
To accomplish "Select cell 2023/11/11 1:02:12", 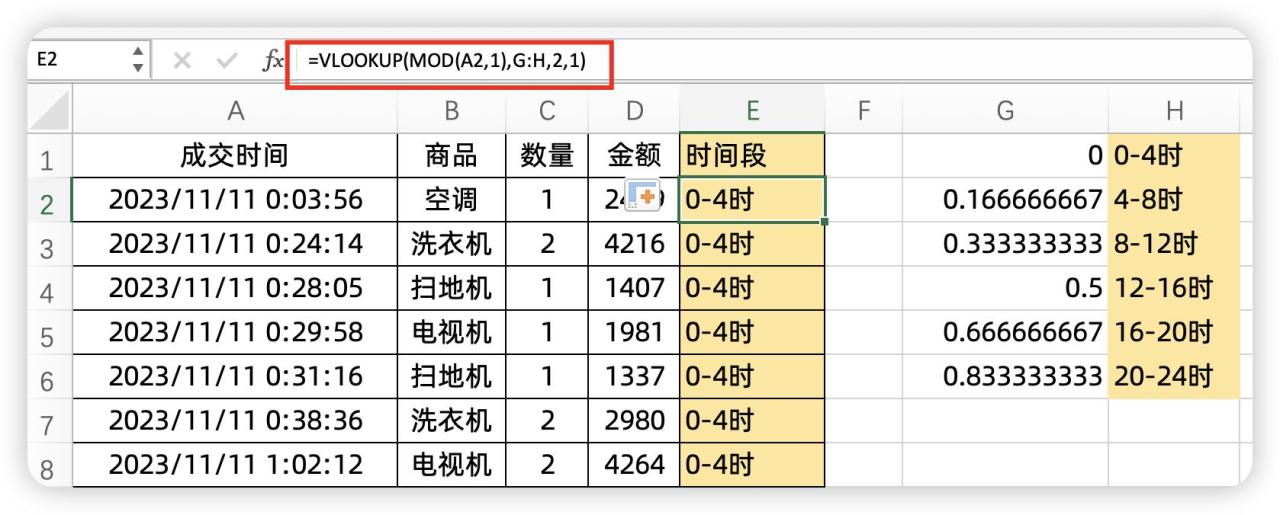I will click(236, 466).
